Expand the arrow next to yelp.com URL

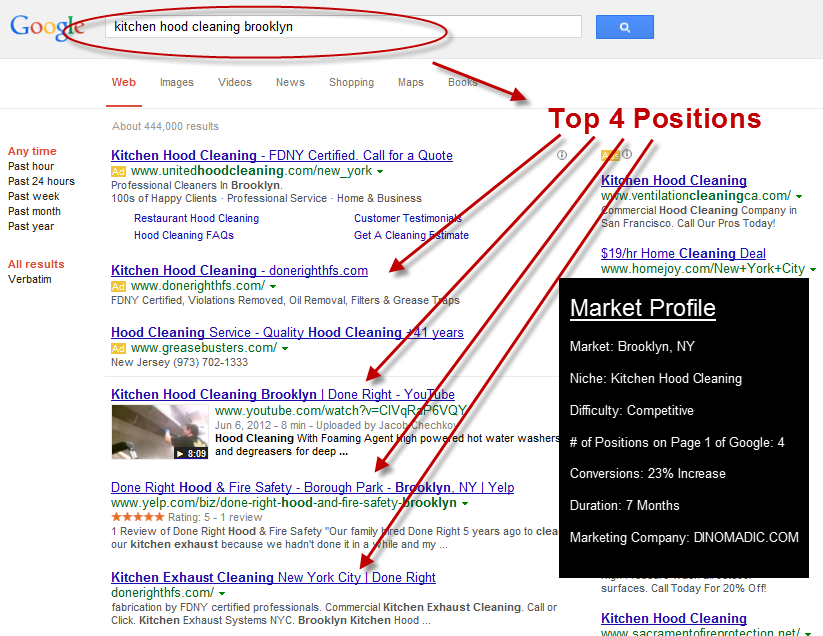(x=464, y=504)
